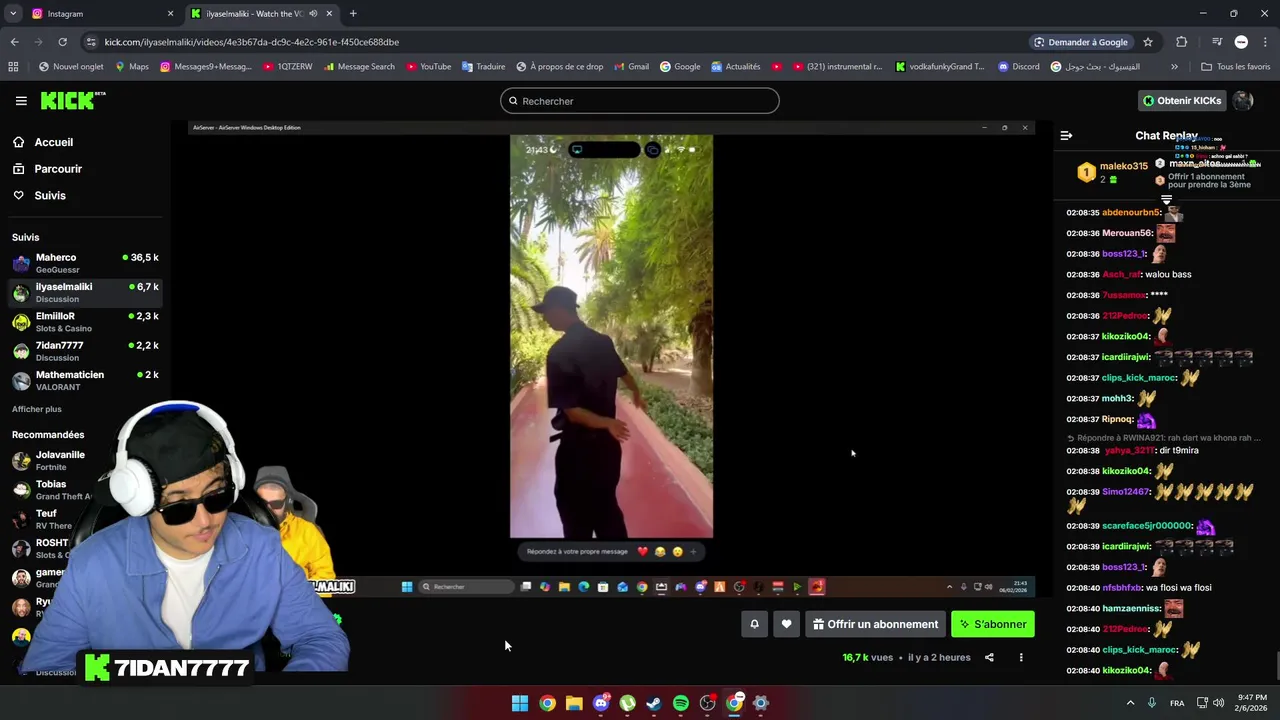Screen dimensions: 1280x720
Task: Click the video player area
Action: coord(611,360)
